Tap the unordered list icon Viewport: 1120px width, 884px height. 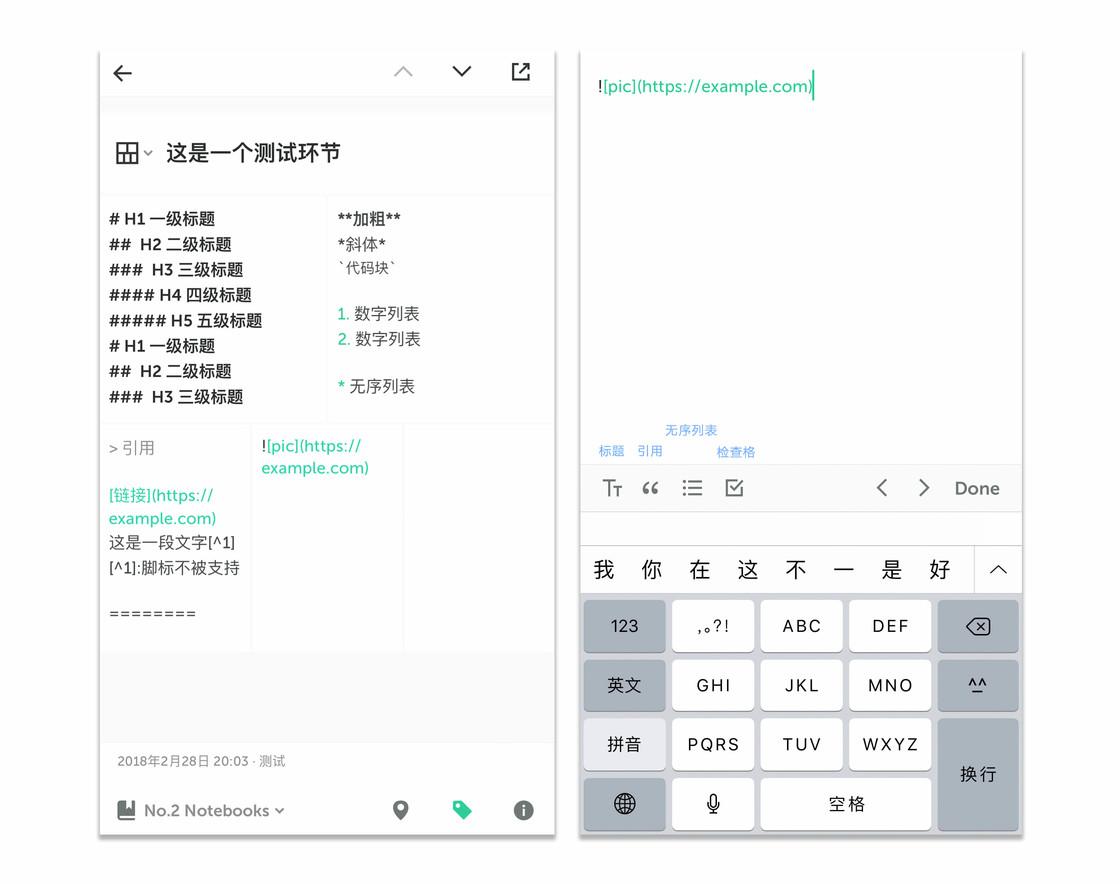[x=692, y=488]
